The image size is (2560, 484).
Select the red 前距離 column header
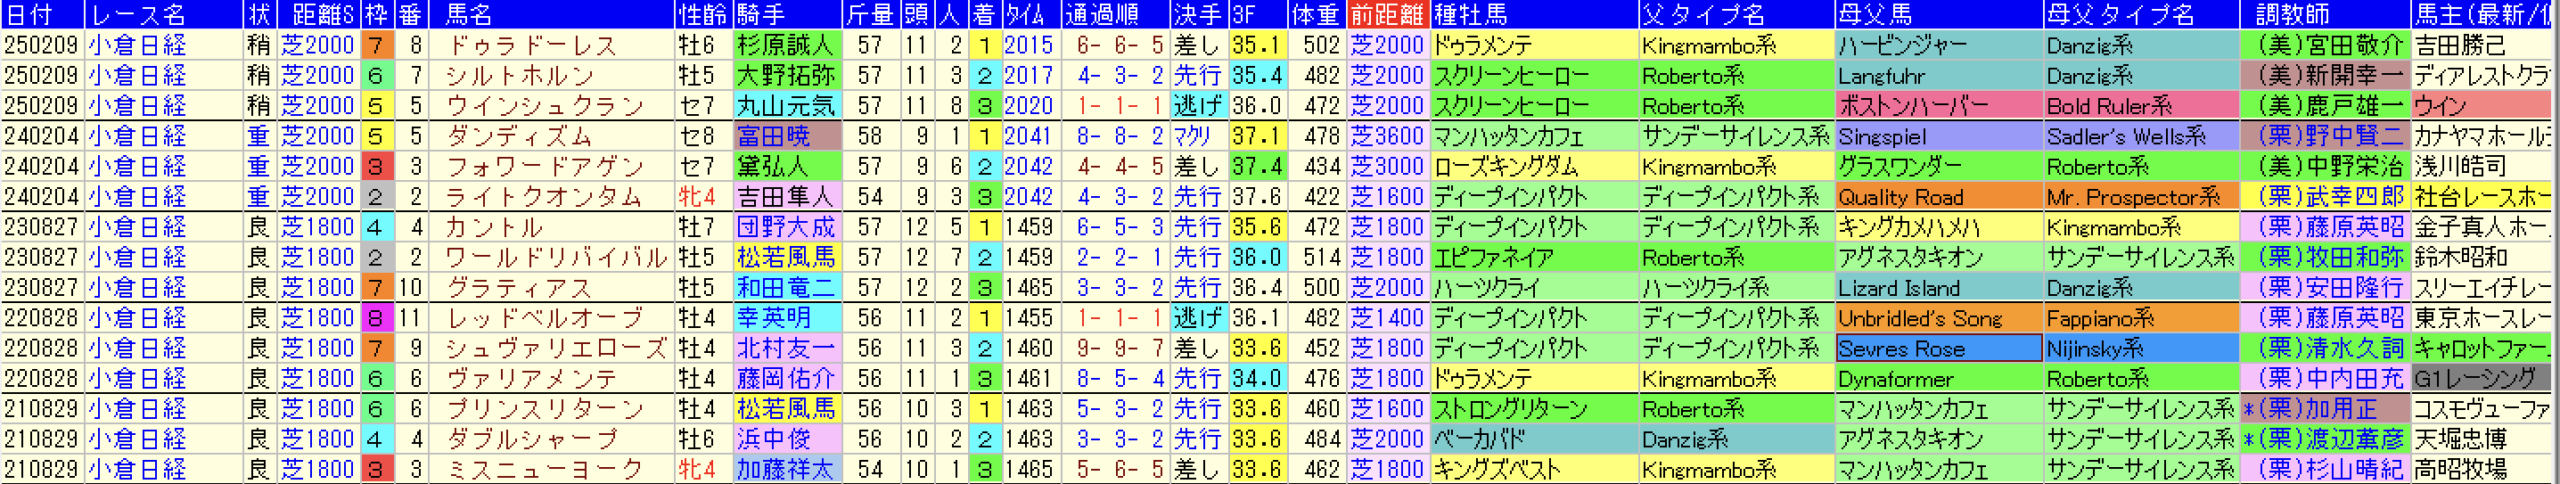[1387, 14]
